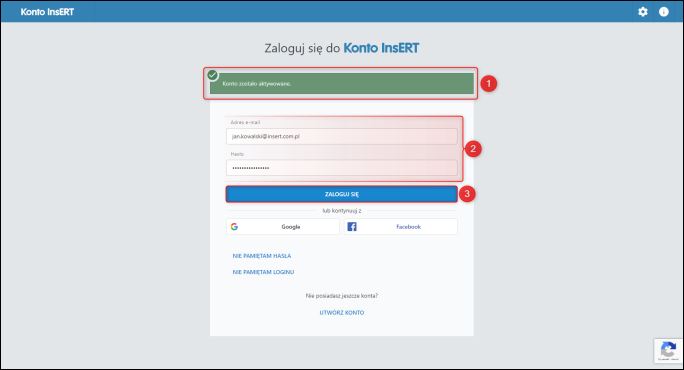Click the red step marker number 2
This screenshot has height=370, width=684.
[x=473, y=149]
